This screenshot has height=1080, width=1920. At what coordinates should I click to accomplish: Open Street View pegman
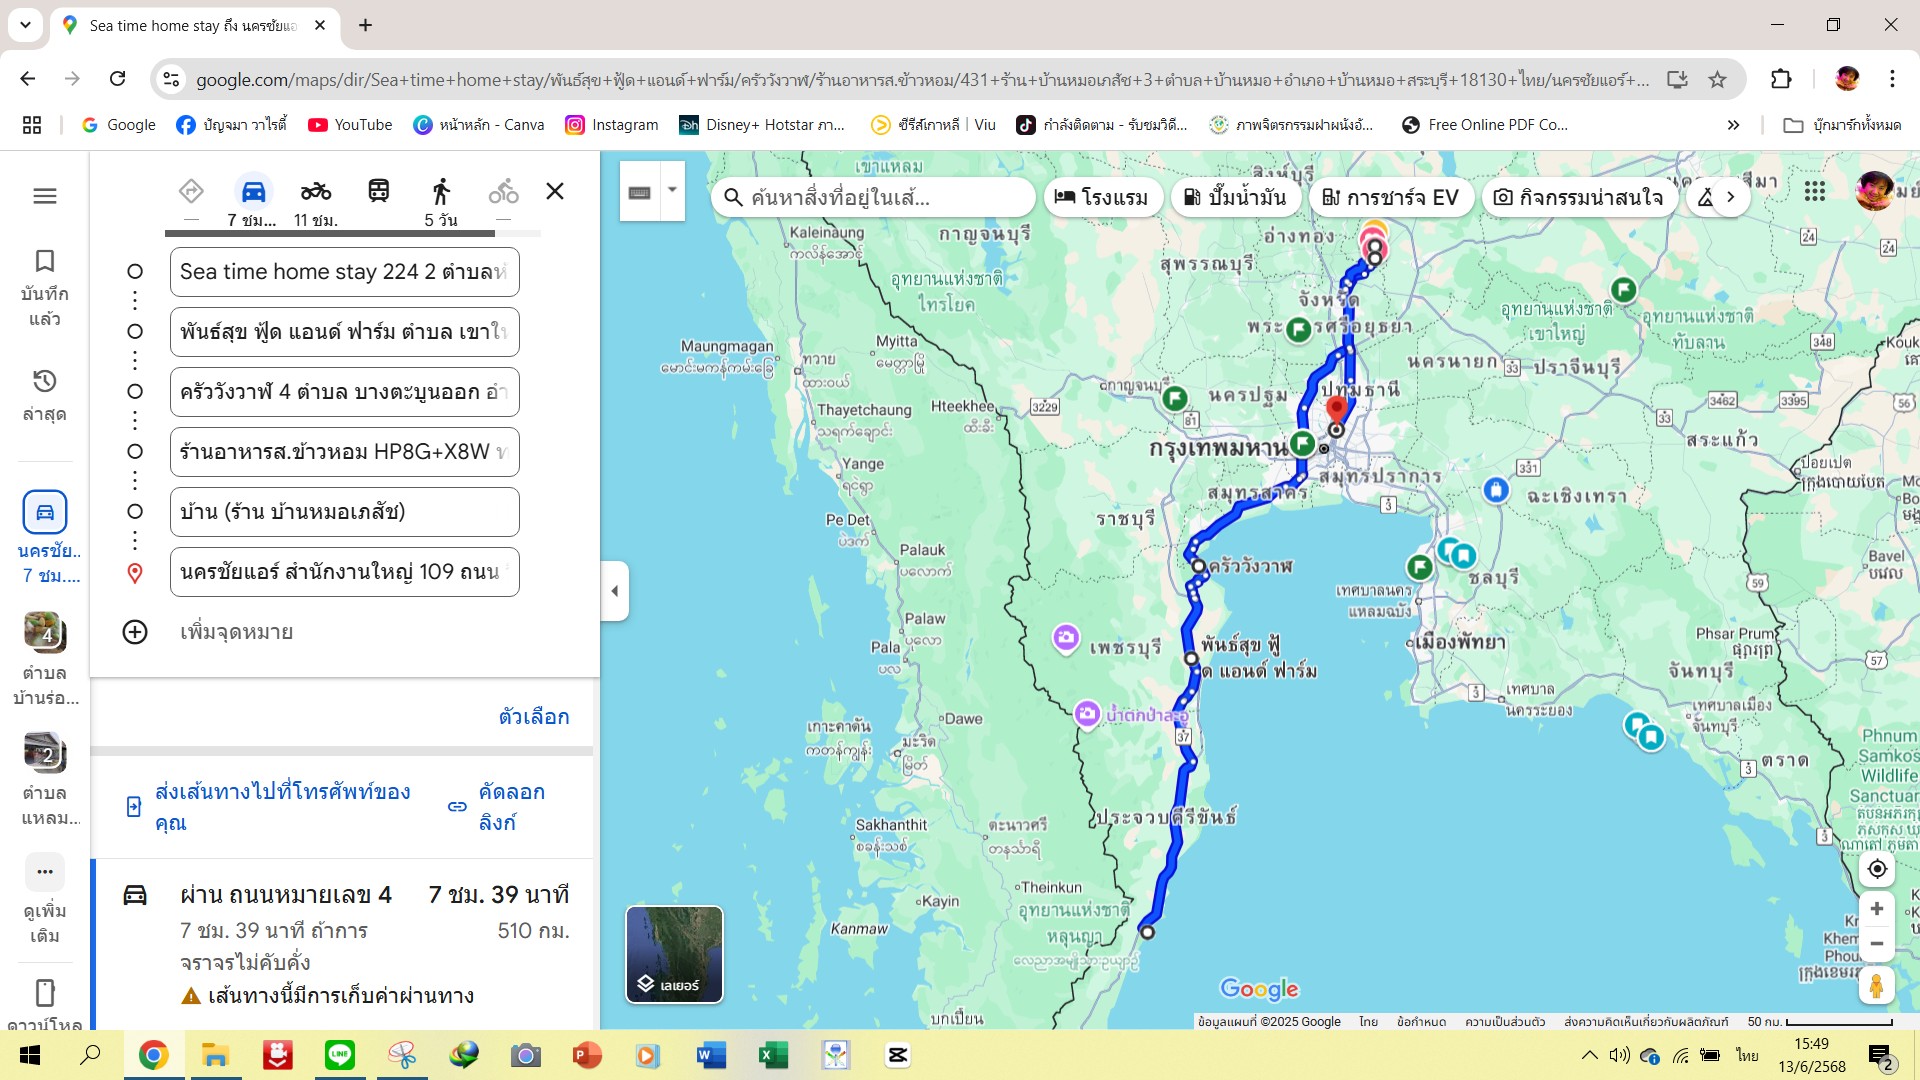[x=1877, y=986]
